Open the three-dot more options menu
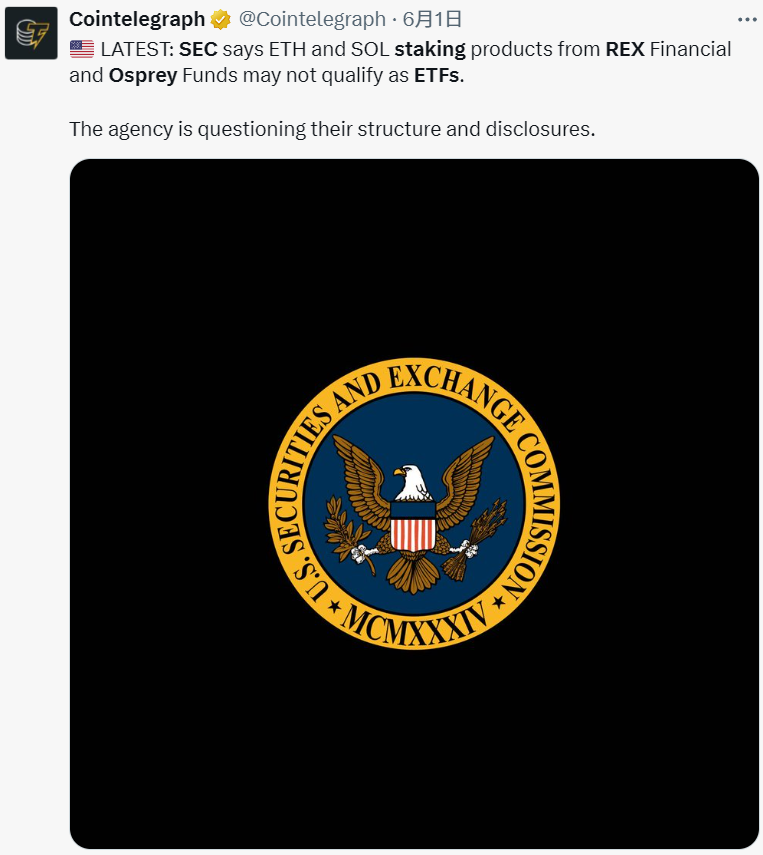 click(746, 19)
